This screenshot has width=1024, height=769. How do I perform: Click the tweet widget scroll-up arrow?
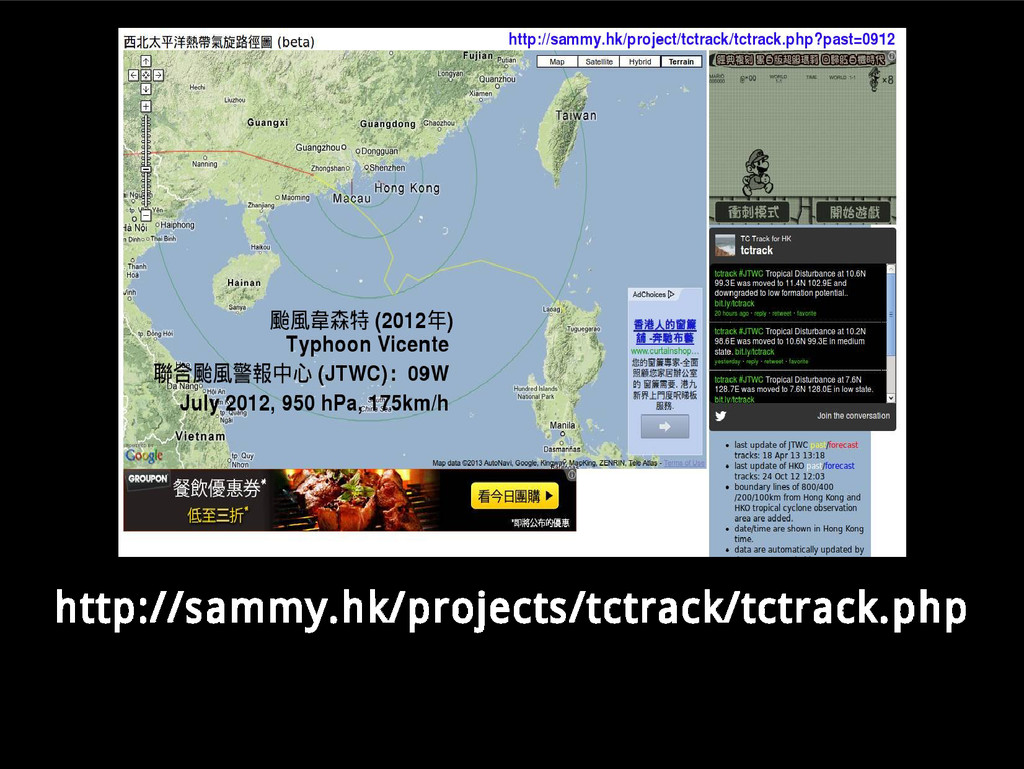pos(891,269)
